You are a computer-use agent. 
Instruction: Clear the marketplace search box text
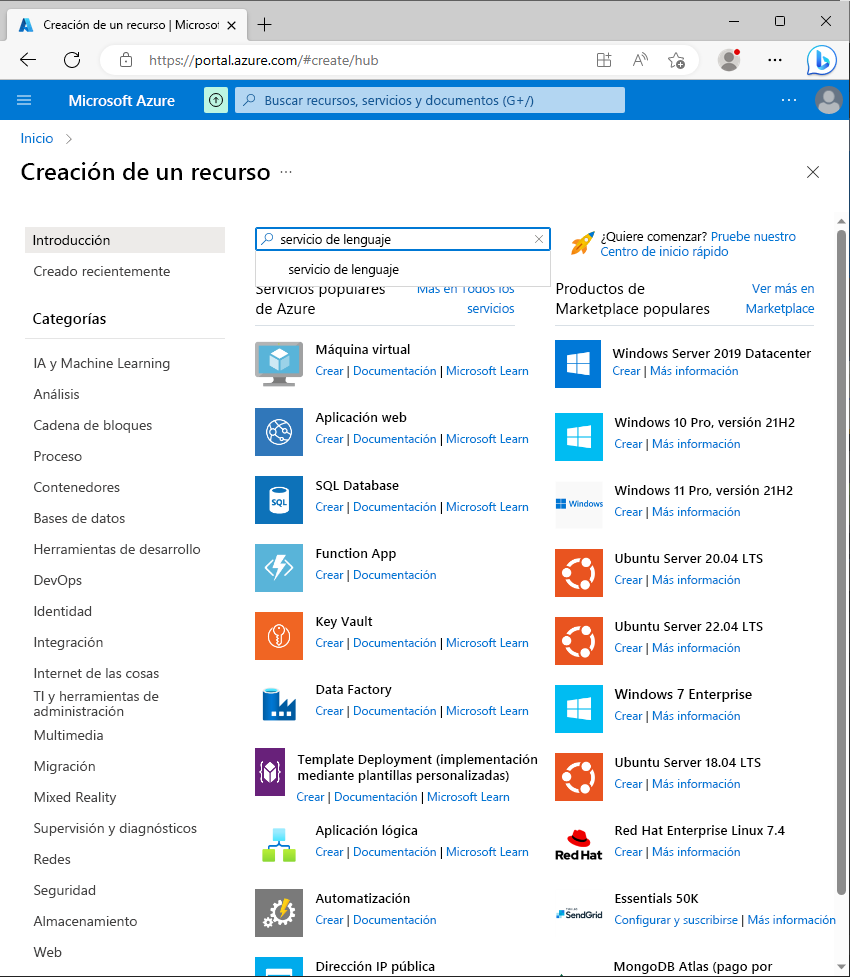tap(539, 239)
